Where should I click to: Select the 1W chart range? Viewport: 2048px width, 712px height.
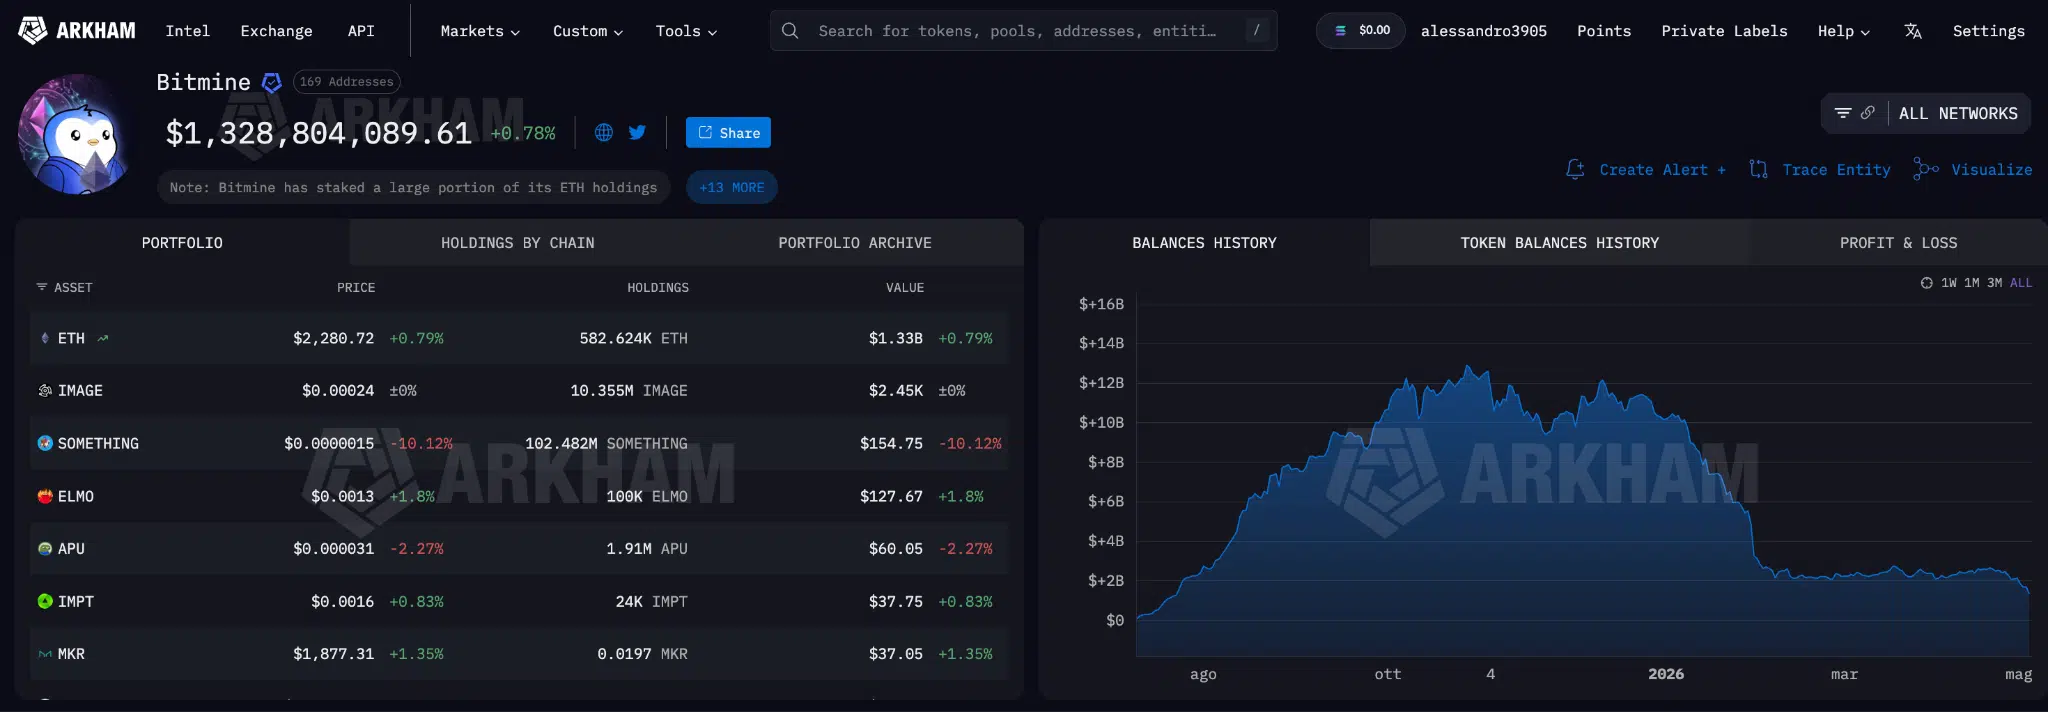click(1949, 283)
